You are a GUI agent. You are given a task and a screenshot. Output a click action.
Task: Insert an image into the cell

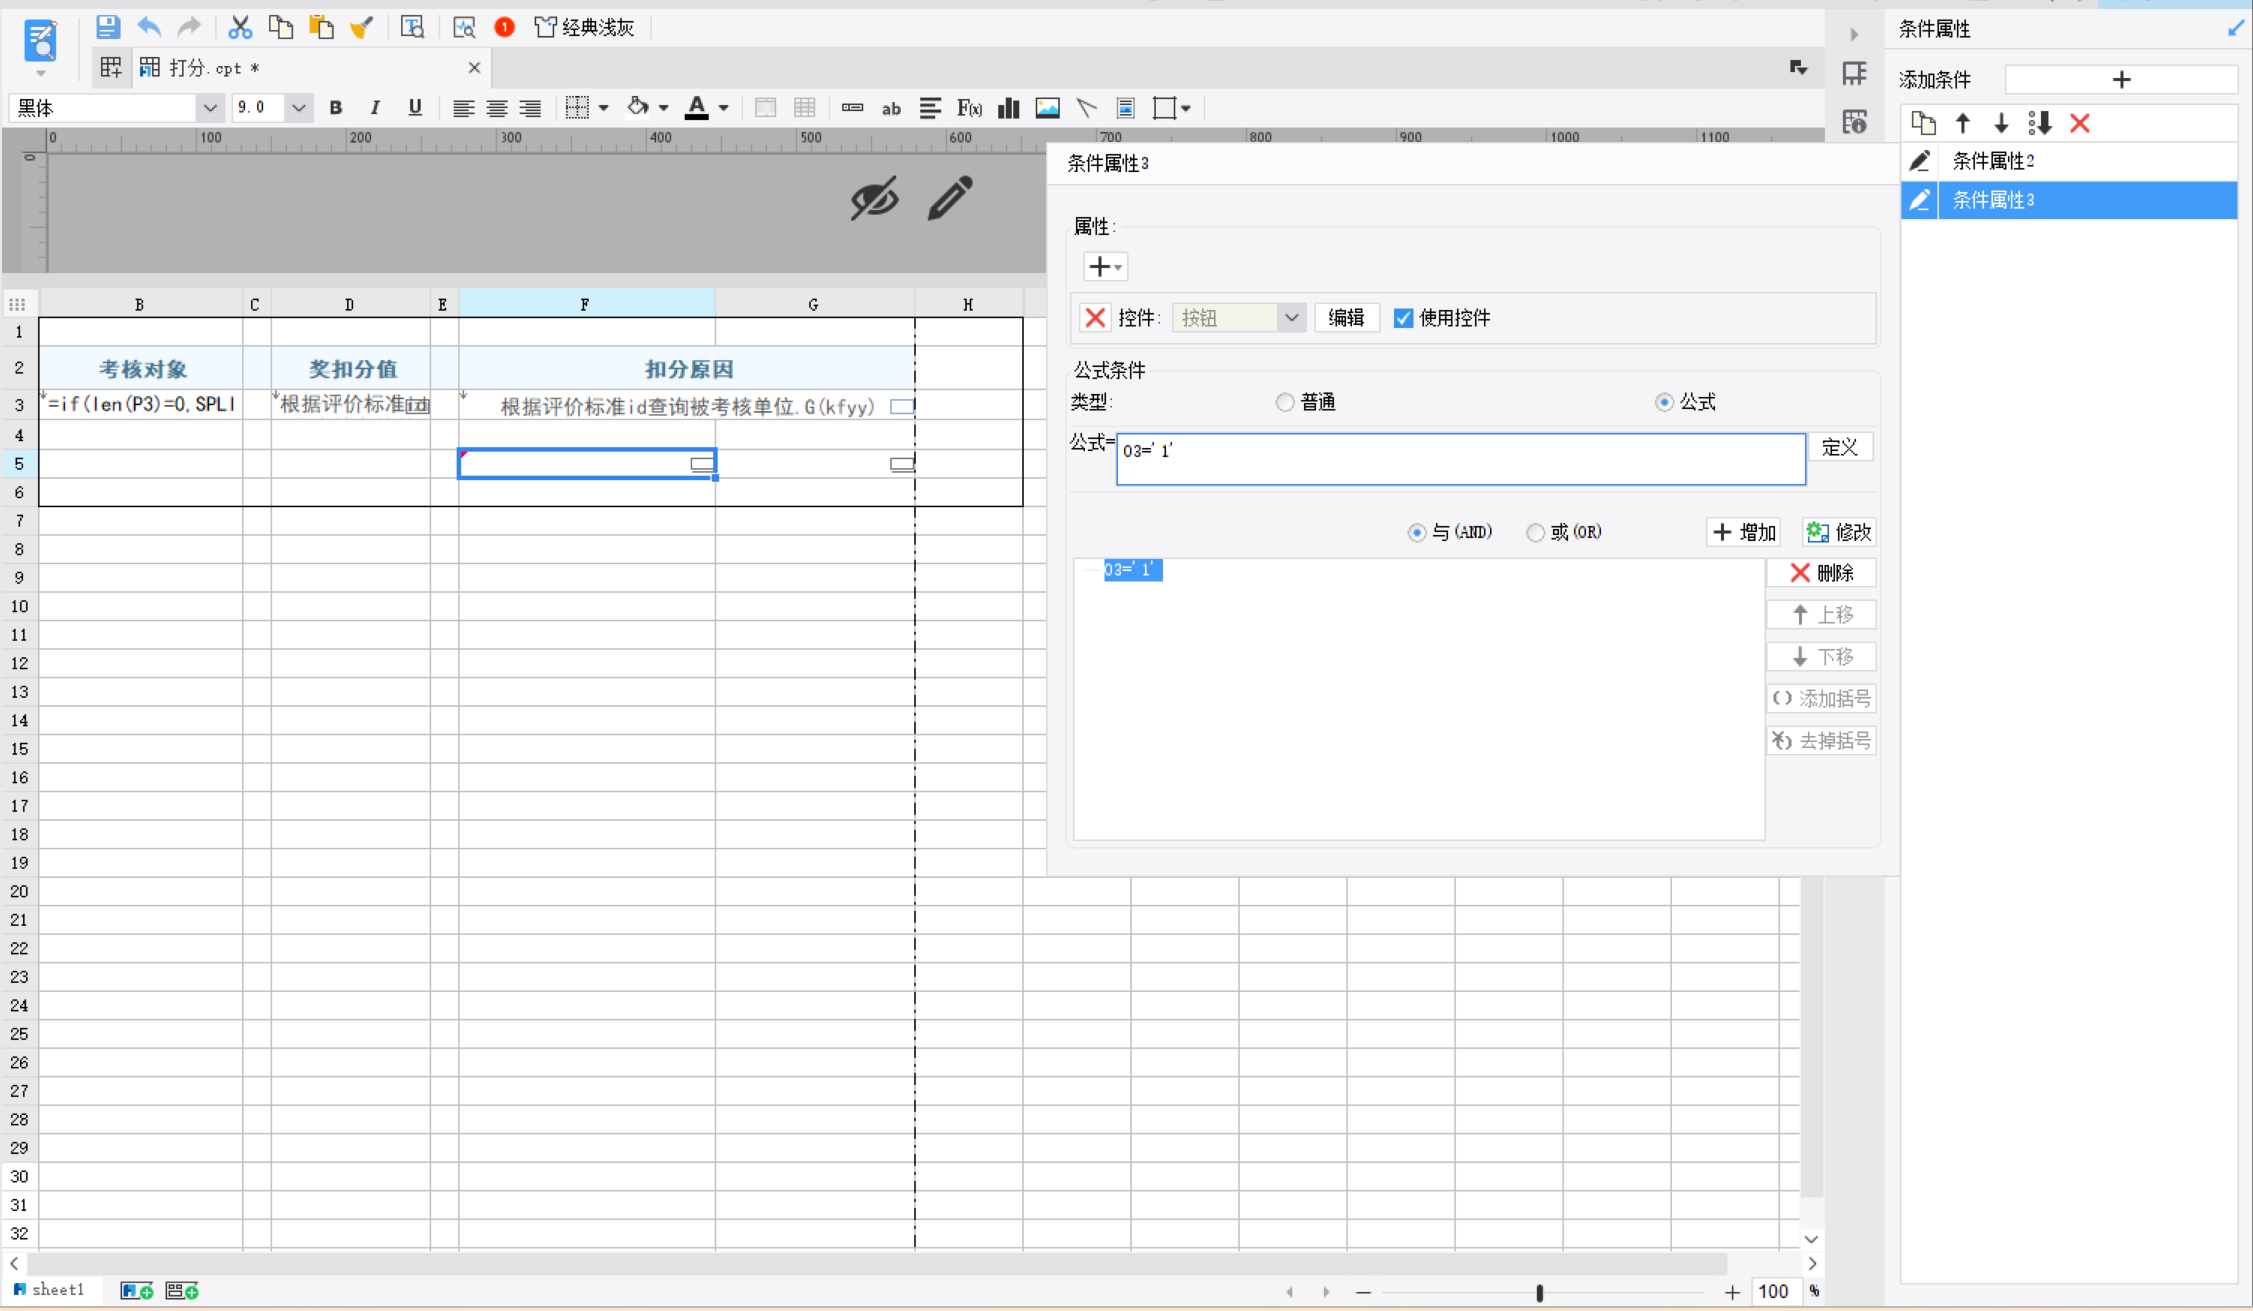pyautogui.click(x=1047, y=108)
